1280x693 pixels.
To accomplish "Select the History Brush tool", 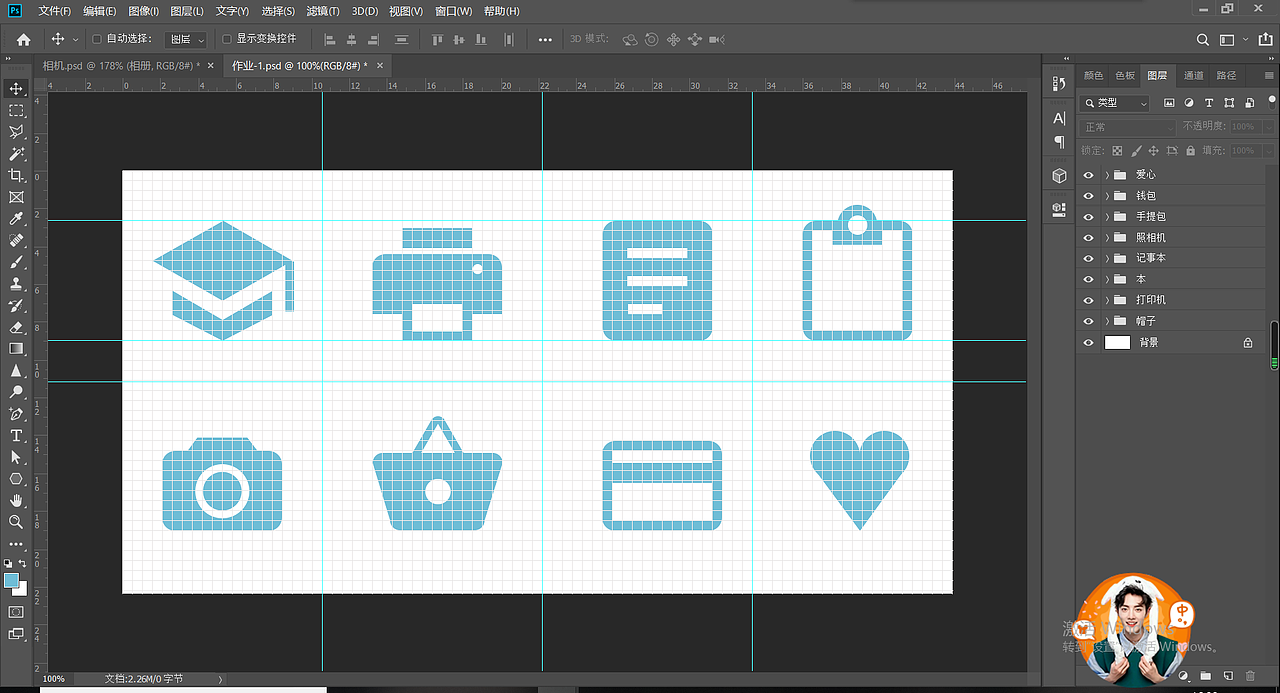I will click(16, 305).
